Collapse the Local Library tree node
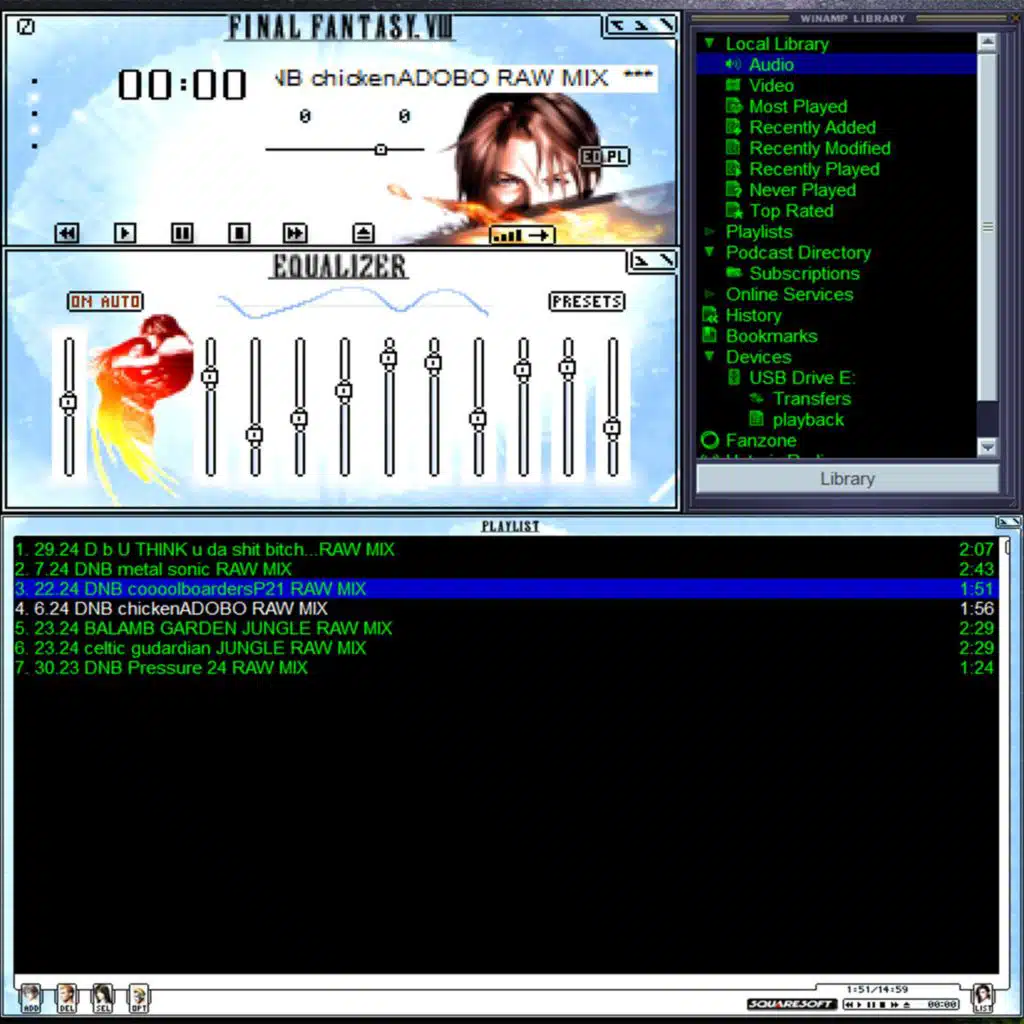The width and height of the screenshot is (1024, 1024). click(709, 43)
